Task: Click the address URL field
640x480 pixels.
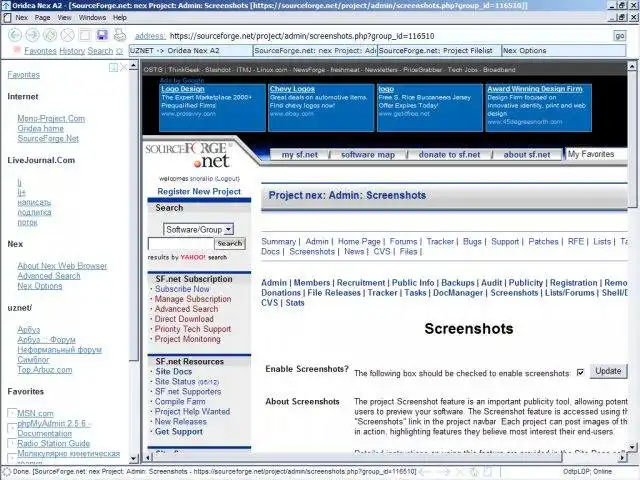Action: point(390,36)
